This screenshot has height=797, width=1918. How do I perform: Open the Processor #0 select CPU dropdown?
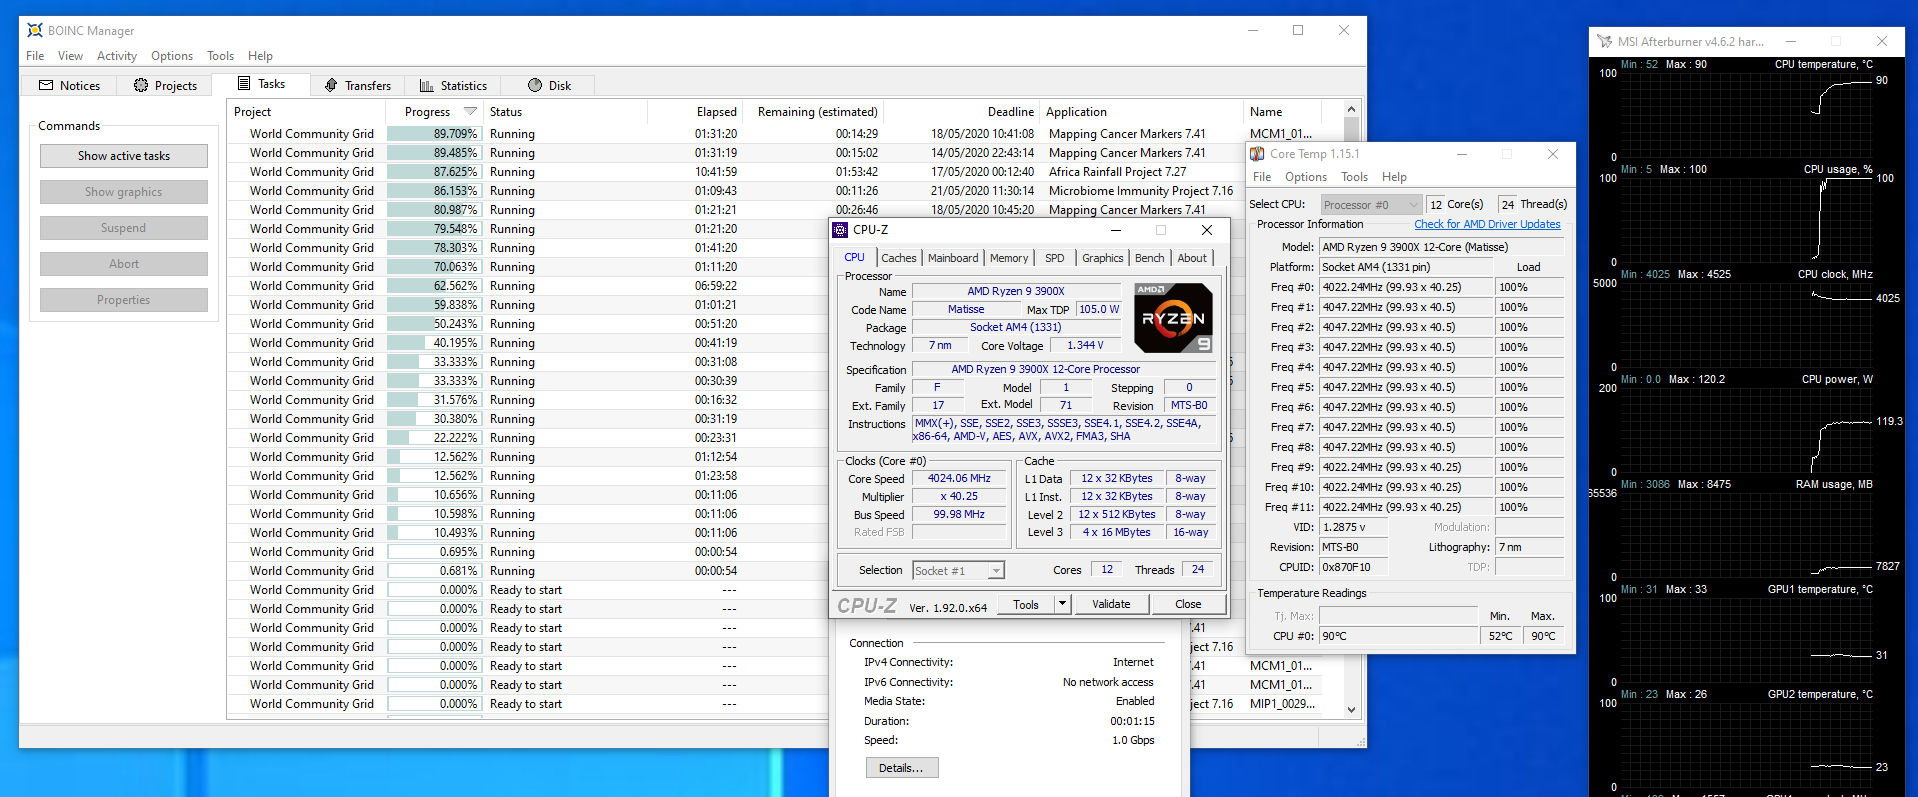[x=1371, y=205]
